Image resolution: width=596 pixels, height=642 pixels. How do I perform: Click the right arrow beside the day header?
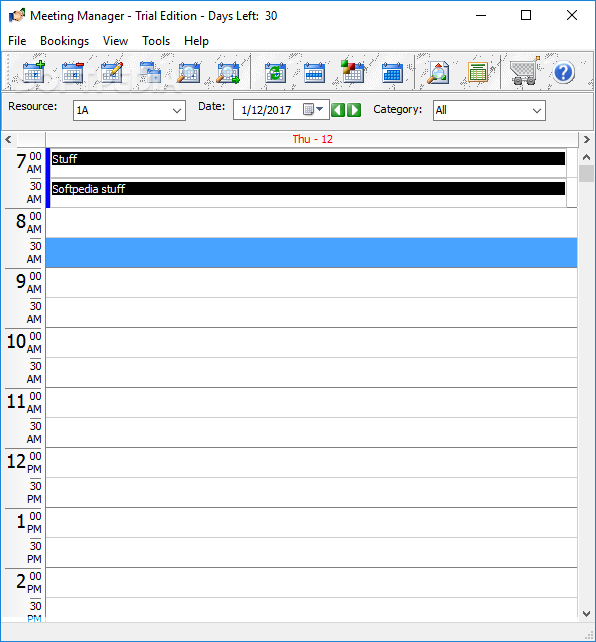(587, 140)
